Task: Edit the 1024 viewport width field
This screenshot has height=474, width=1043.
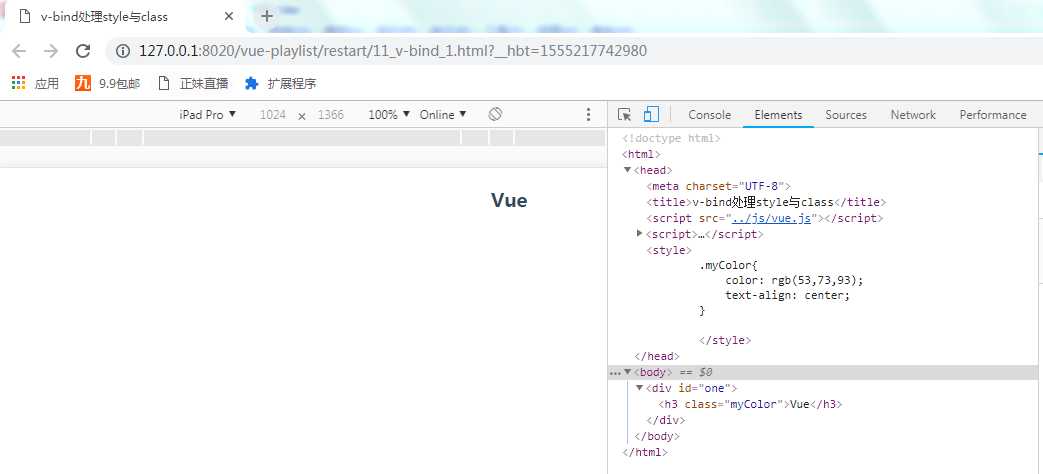Action: point(273,114)
